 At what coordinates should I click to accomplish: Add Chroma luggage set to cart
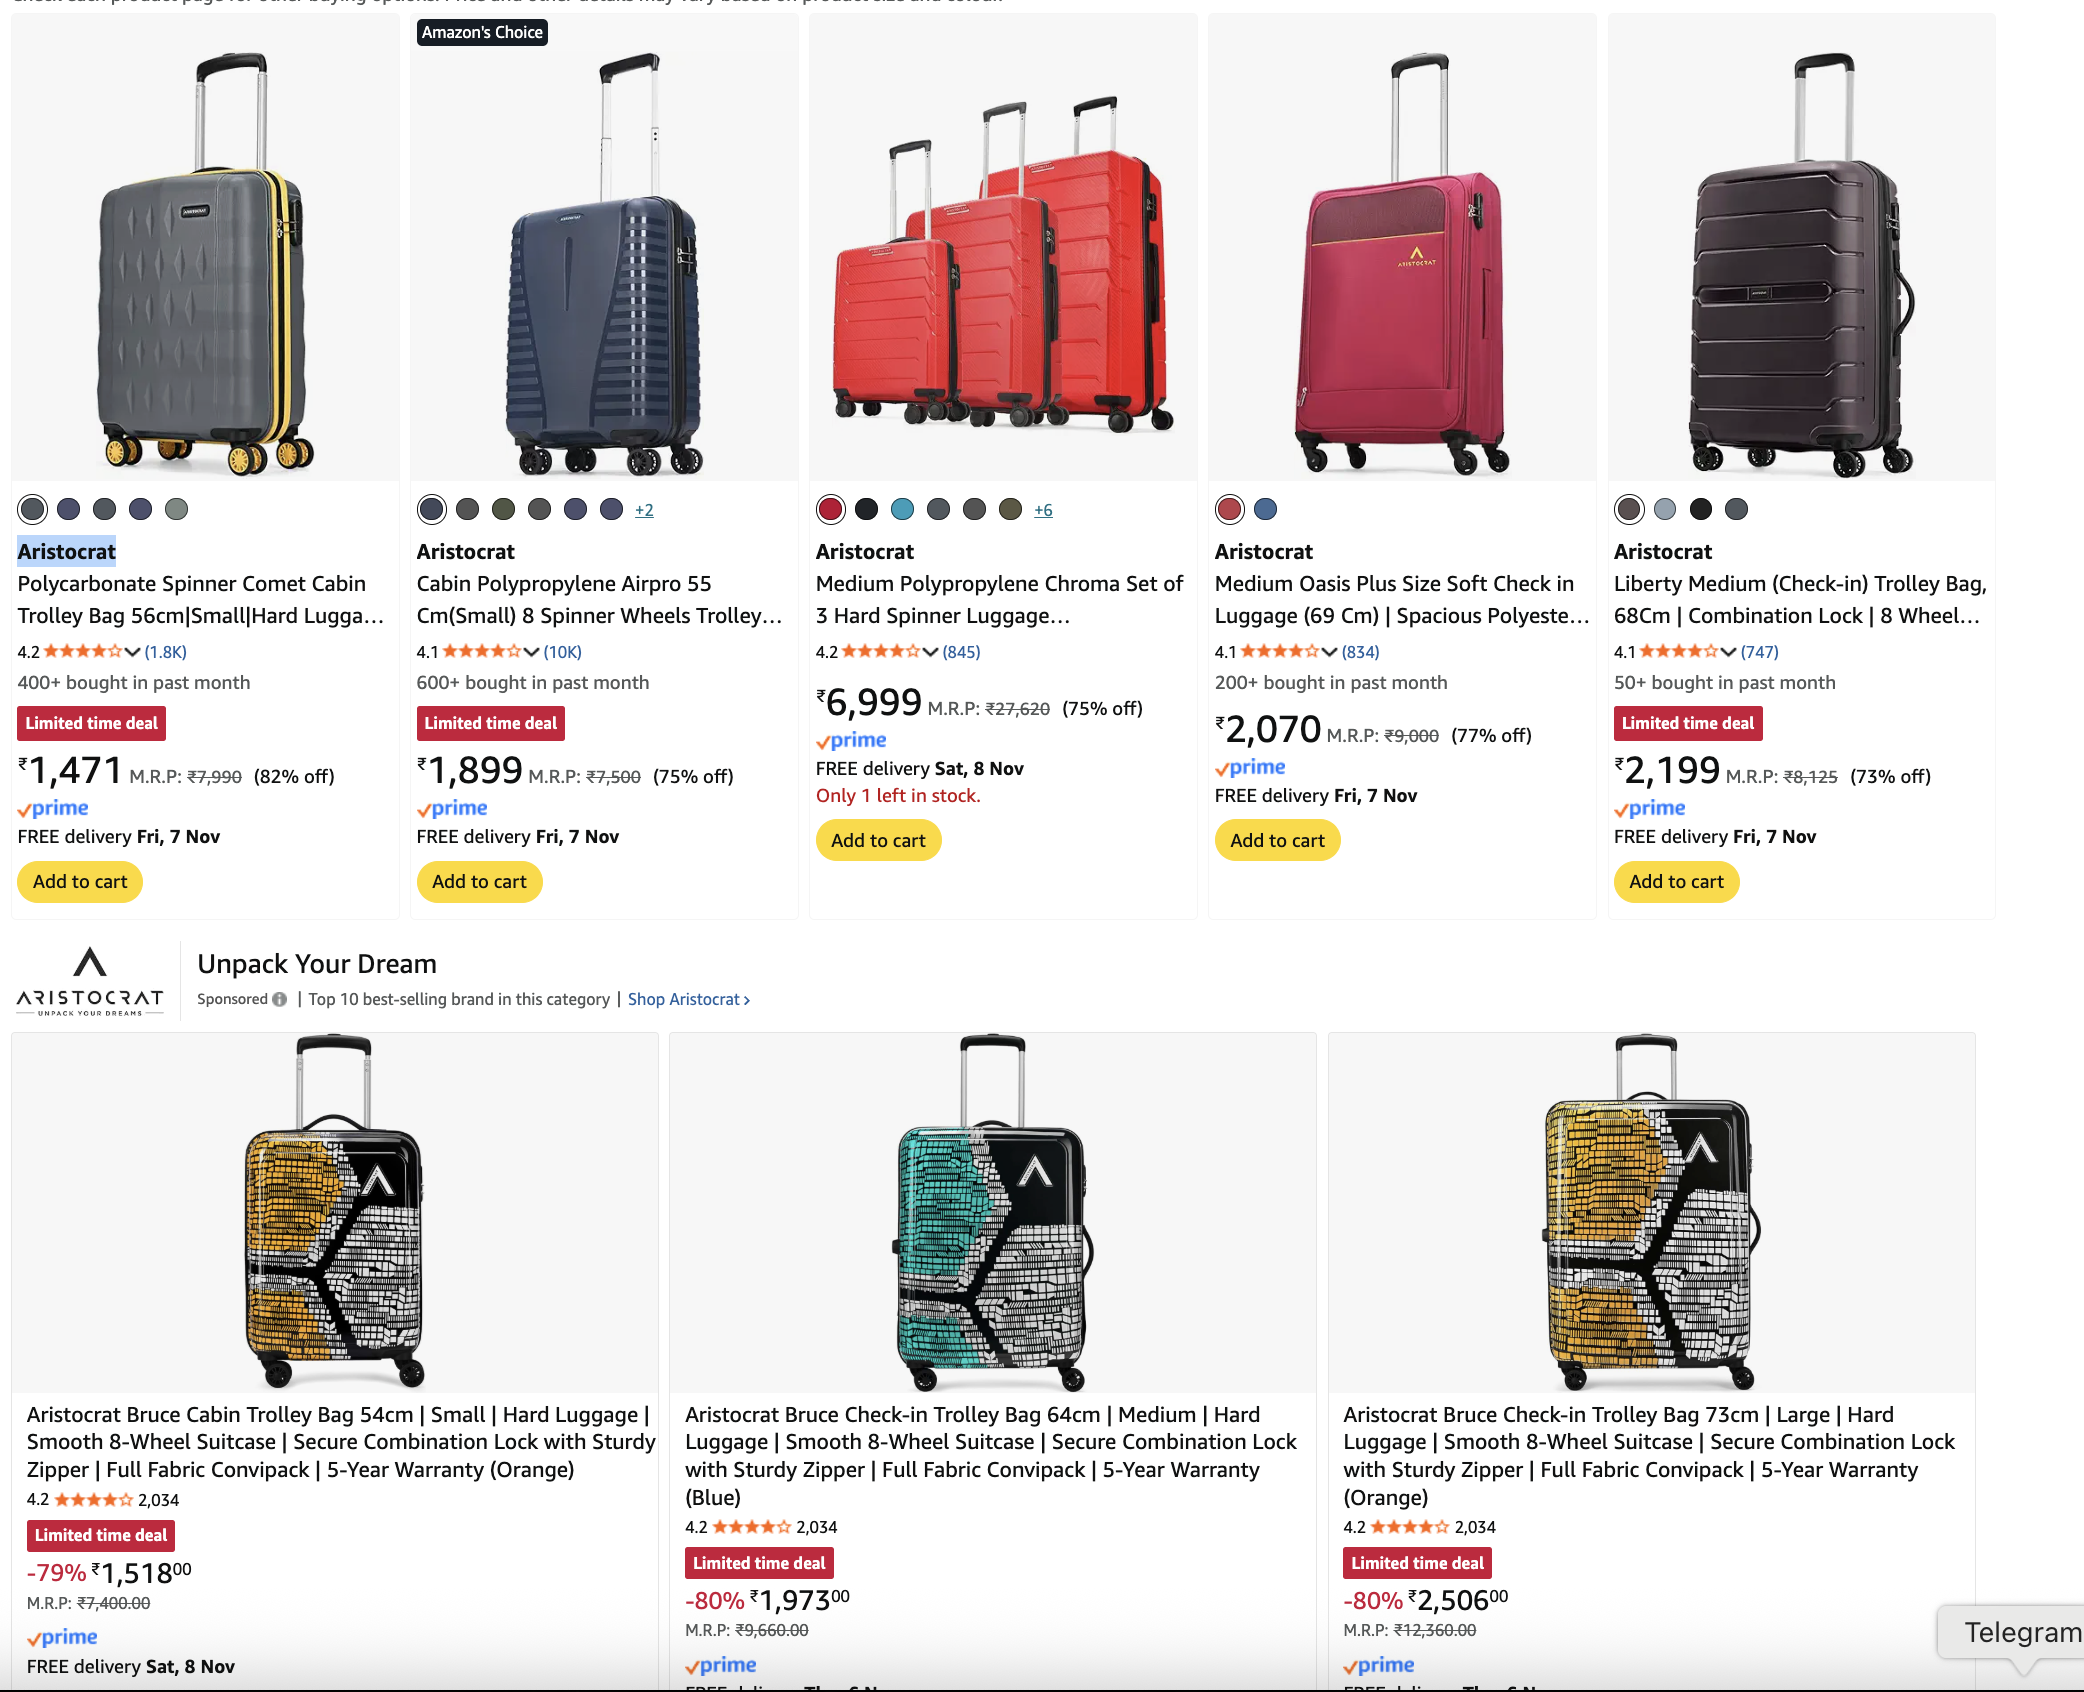[878, 841]
